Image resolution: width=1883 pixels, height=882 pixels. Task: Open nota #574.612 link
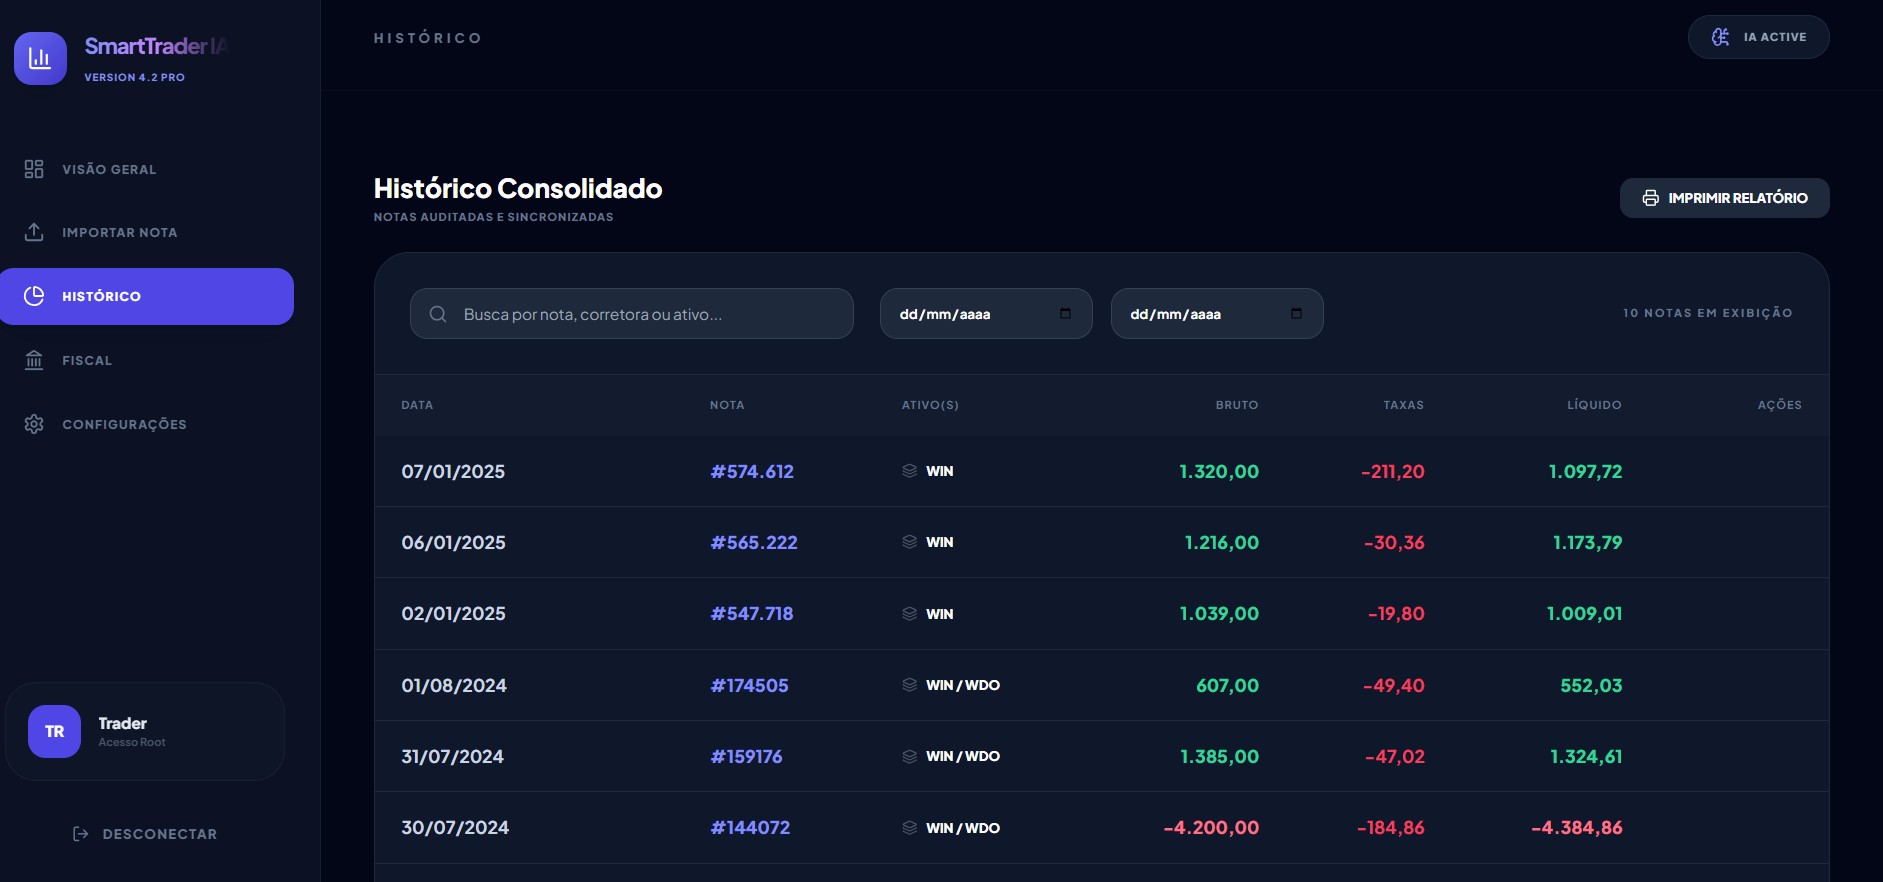752,472
